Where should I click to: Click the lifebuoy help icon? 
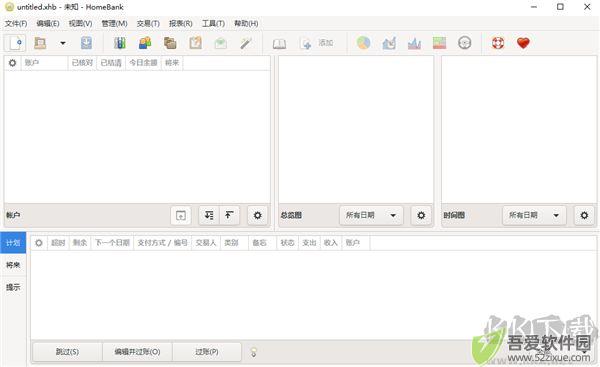point(498,43)
